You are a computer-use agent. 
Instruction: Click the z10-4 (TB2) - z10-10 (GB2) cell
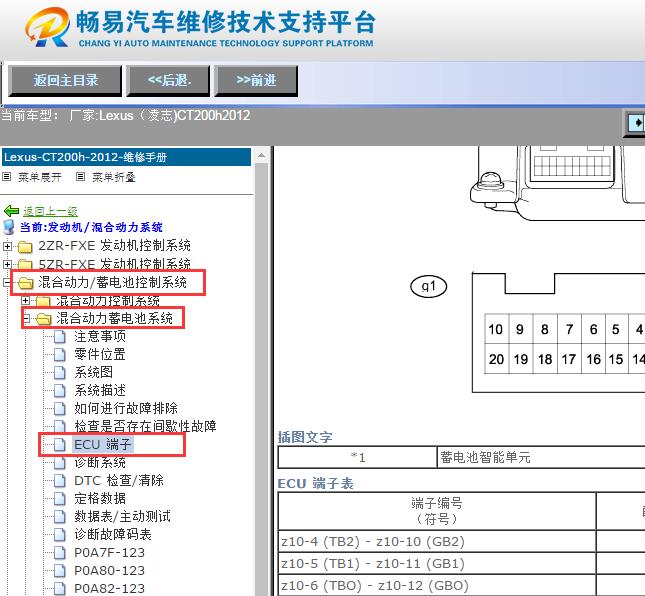[437, 541]
